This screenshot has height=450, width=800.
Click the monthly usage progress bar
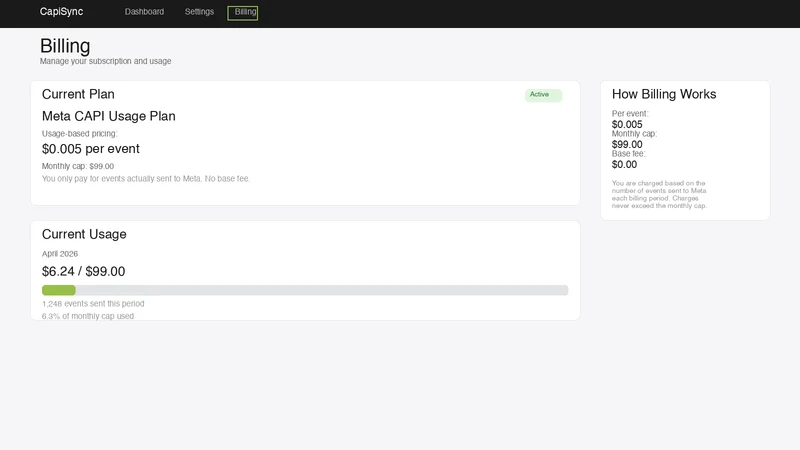point(305,290)
